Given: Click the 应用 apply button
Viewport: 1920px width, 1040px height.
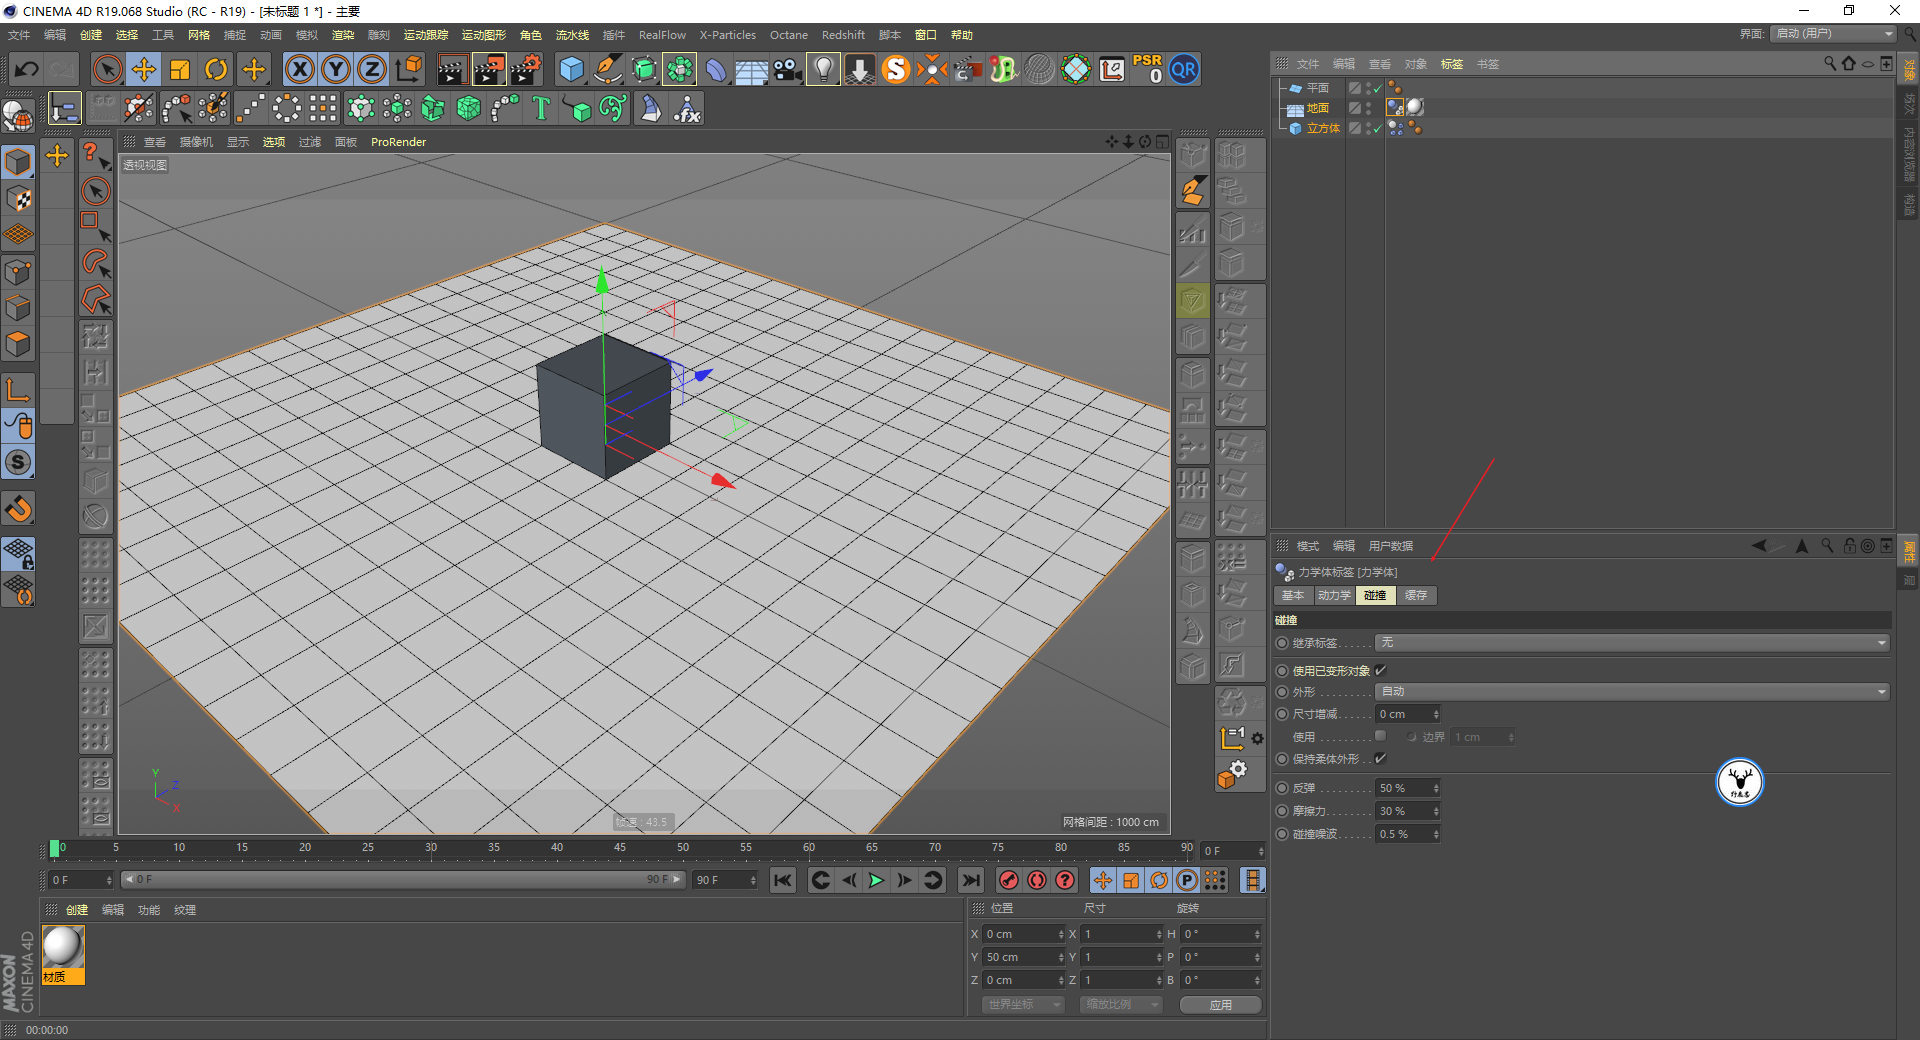Looking at the screenshot, I should pyautogui.click(x=1220, y=1004).
